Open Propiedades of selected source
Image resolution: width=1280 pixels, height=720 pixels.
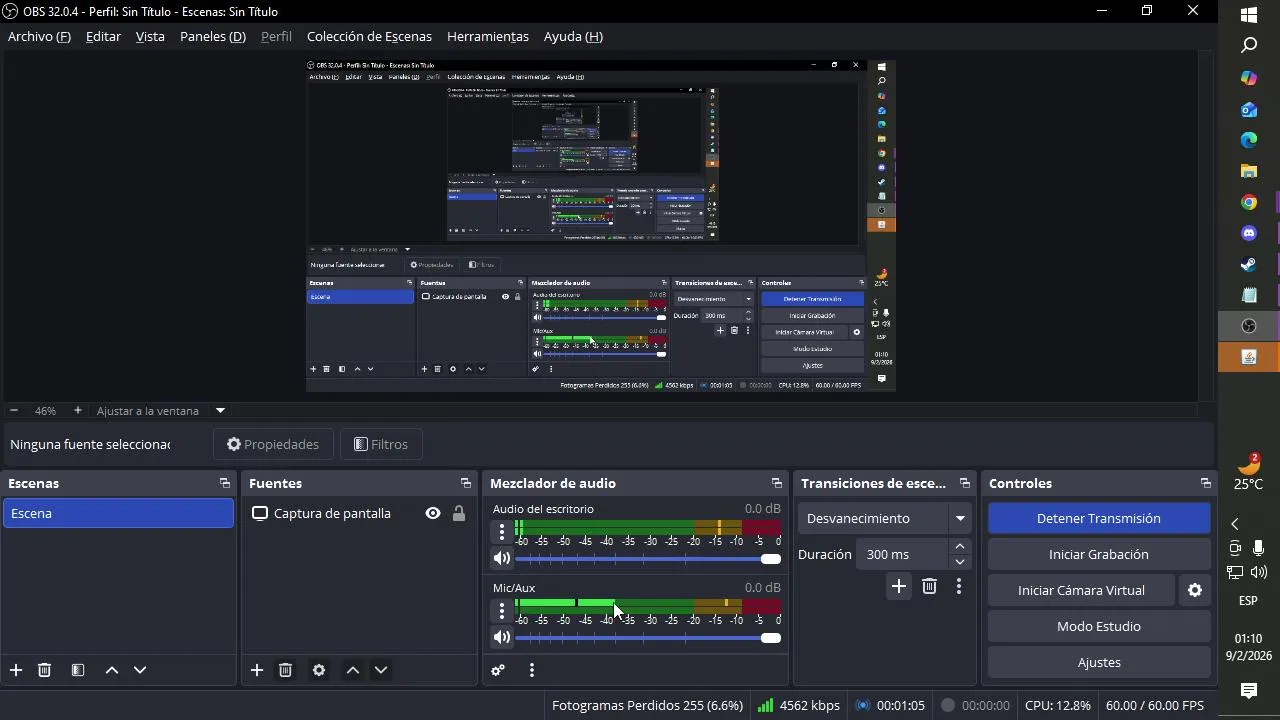273,444
